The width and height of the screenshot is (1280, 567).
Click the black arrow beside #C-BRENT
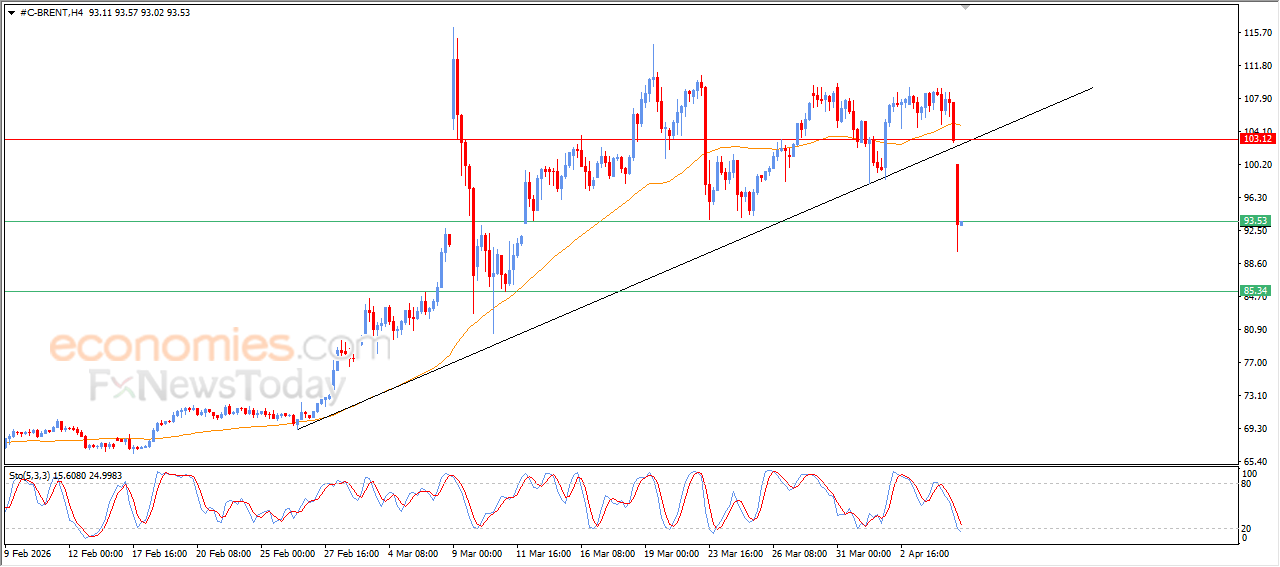click(x=11, y=13)
